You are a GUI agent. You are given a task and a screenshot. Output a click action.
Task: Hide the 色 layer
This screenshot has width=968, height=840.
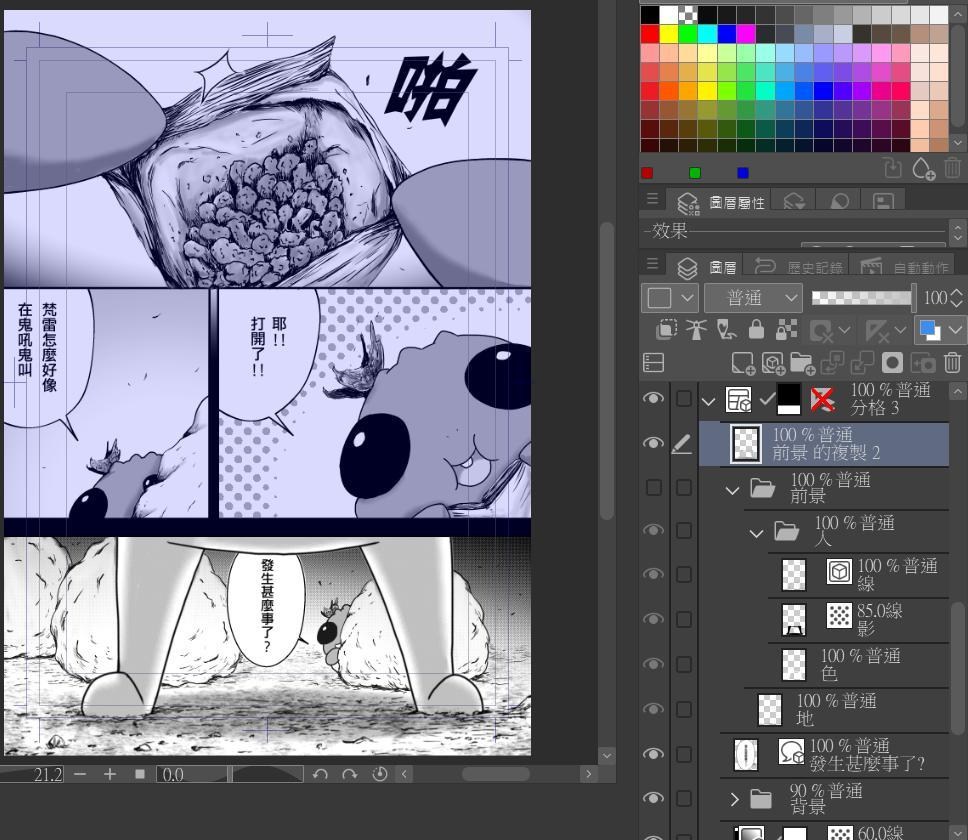pos(653,664)
